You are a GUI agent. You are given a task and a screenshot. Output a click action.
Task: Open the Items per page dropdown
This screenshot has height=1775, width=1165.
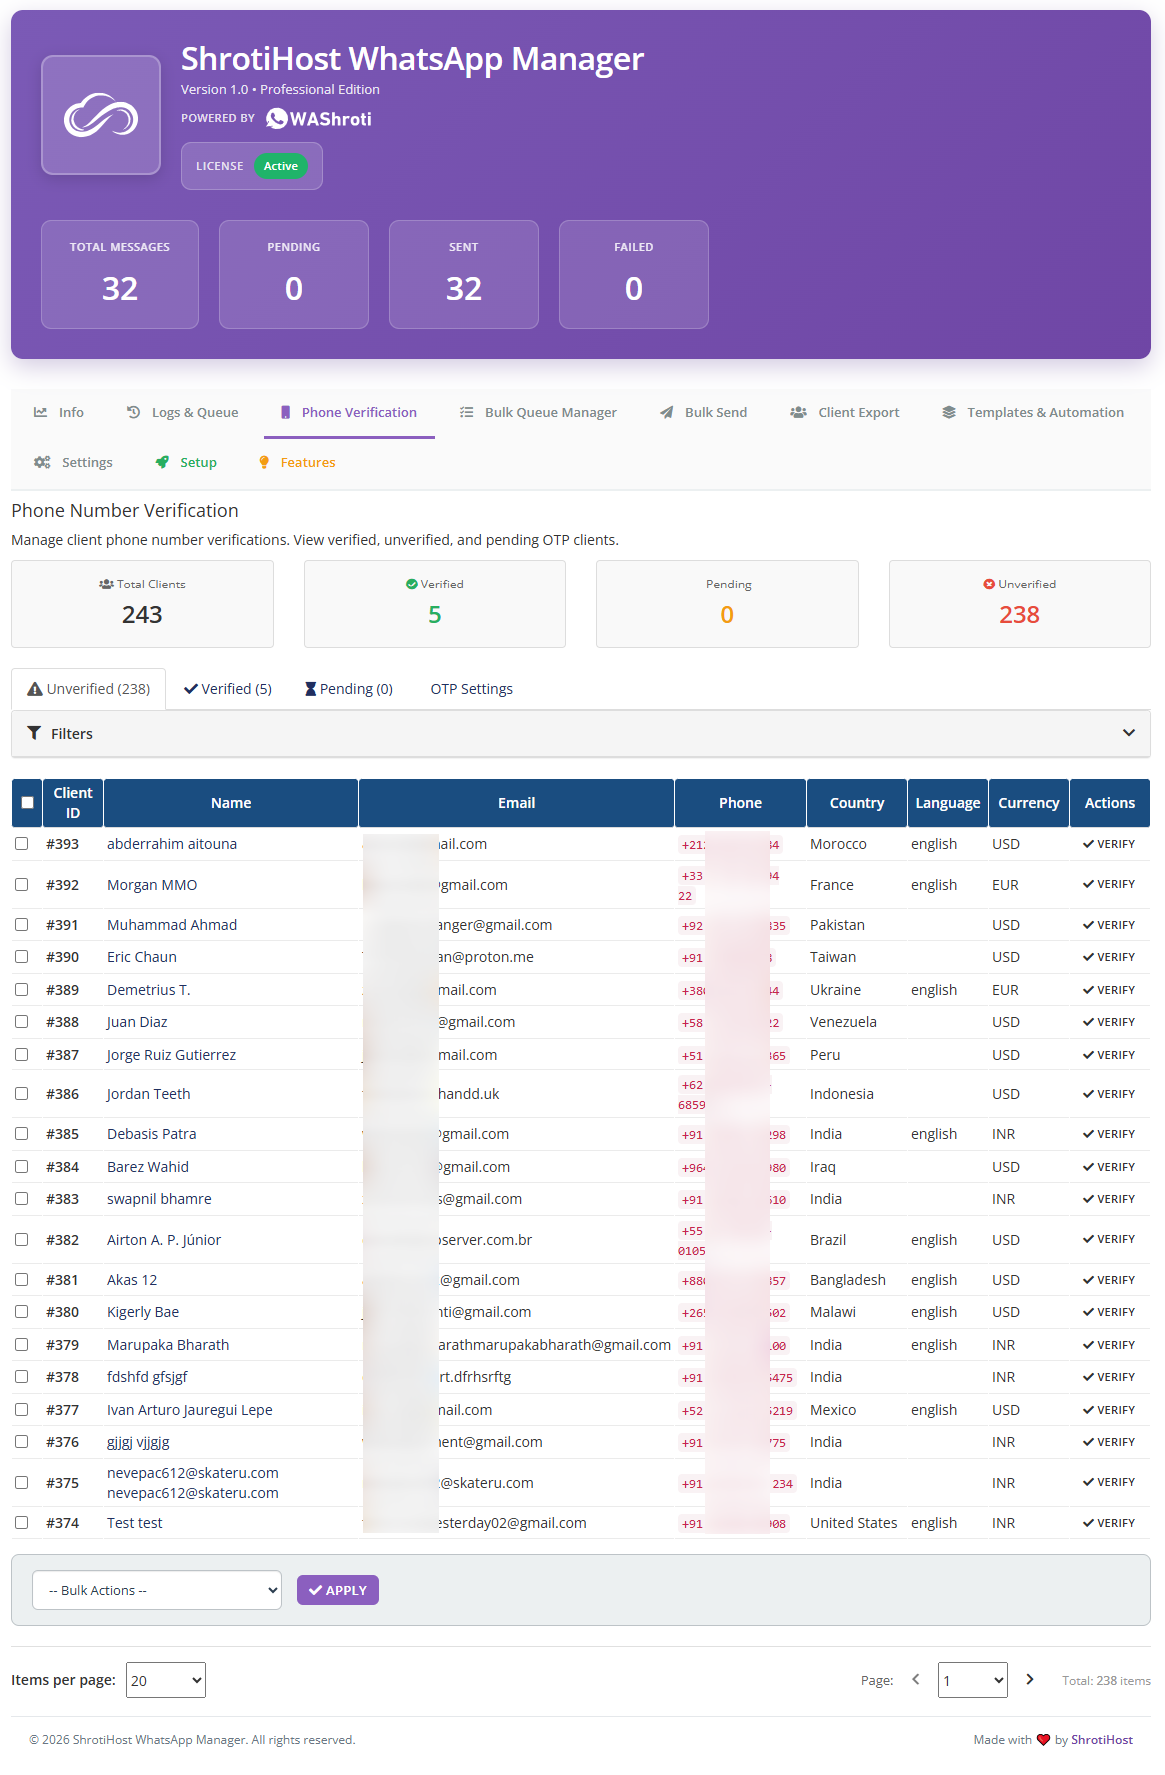pyautogui.click(x=166, y=1680)
